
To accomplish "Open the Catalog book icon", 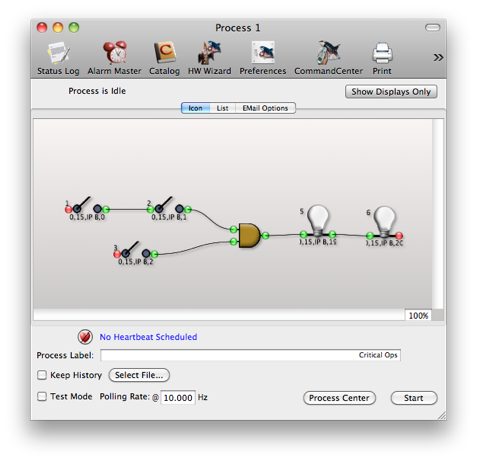I will coord(165,53).
